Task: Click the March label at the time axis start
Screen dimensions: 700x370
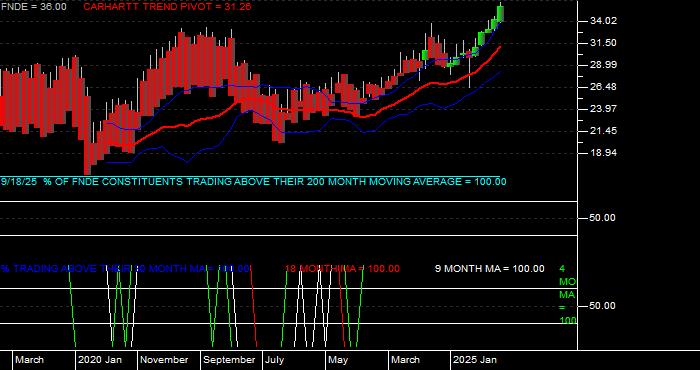Action: tap(29, 360)
